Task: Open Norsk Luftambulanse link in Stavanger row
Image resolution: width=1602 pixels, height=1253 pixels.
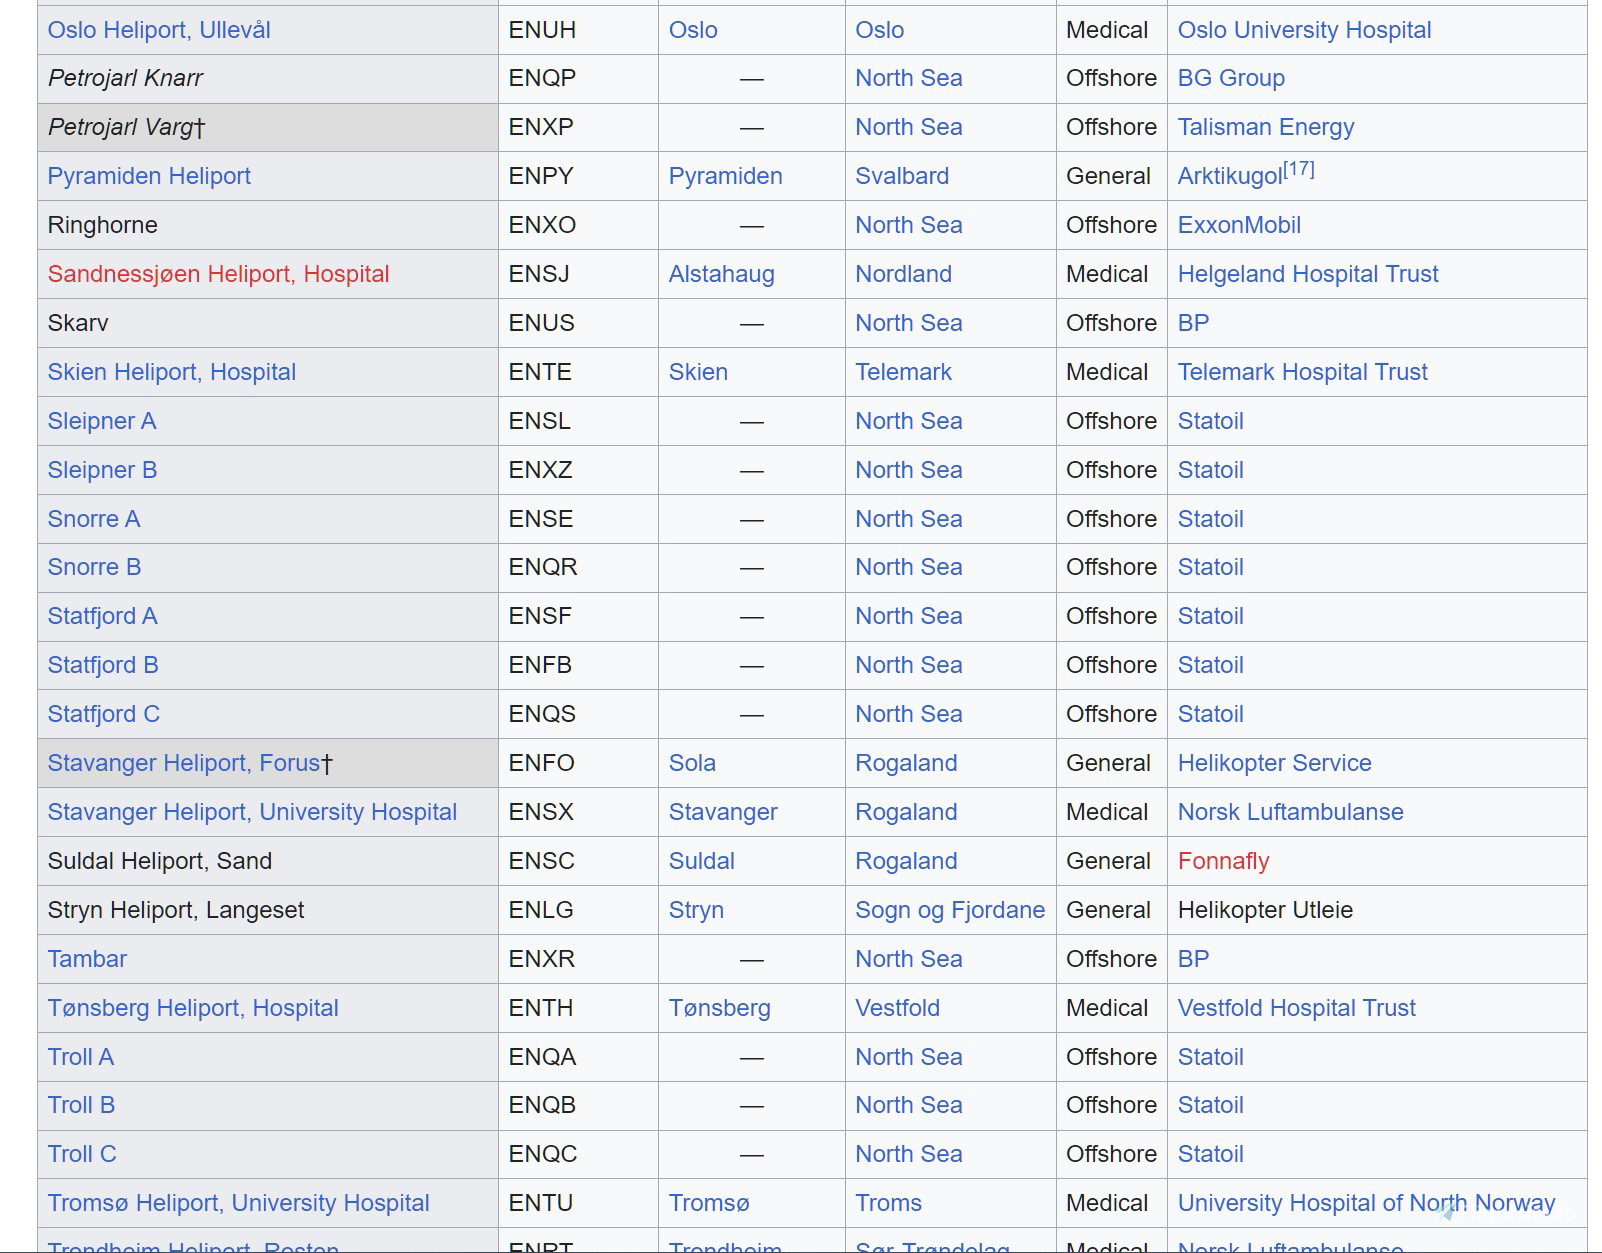Action: point(1290,812)
